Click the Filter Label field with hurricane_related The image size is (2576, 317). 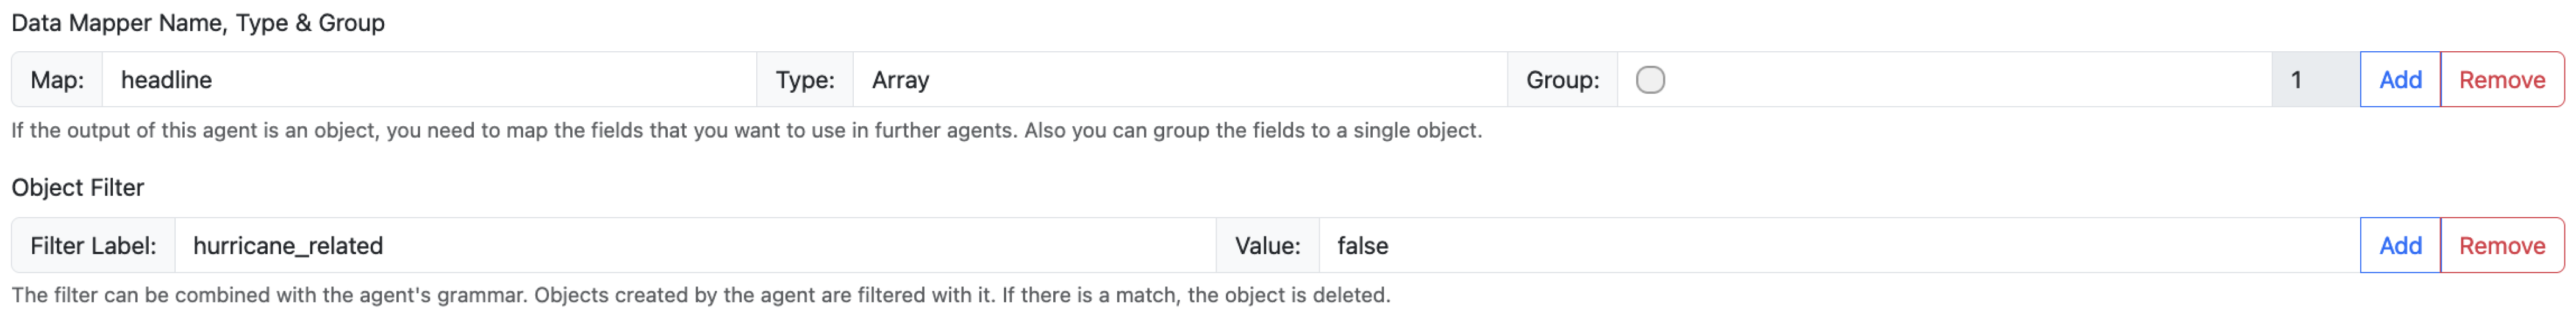[x=694, y=246]
